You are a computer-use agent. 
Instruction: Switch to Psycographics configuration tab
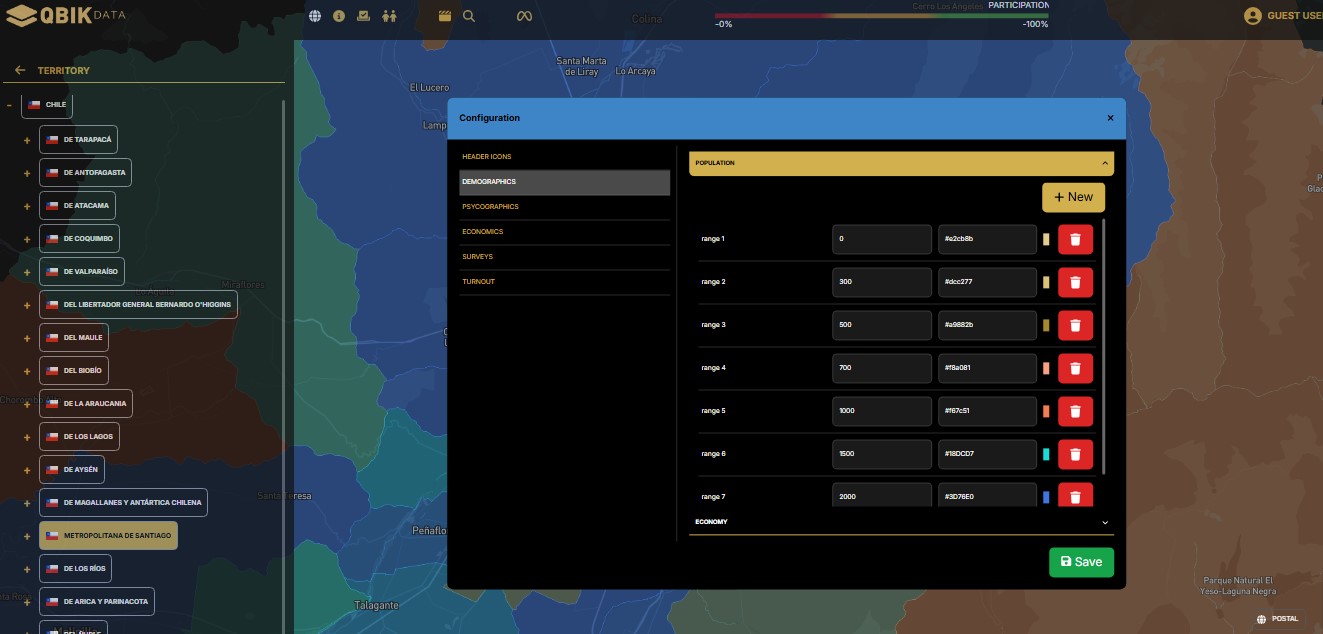(x=490, y=207)
